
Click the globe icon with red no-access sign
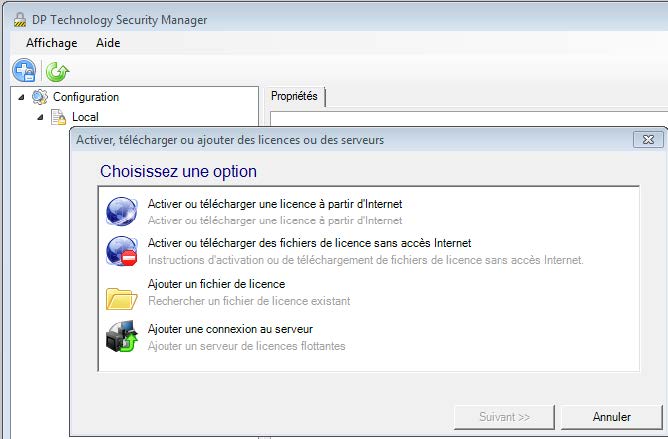121,250
